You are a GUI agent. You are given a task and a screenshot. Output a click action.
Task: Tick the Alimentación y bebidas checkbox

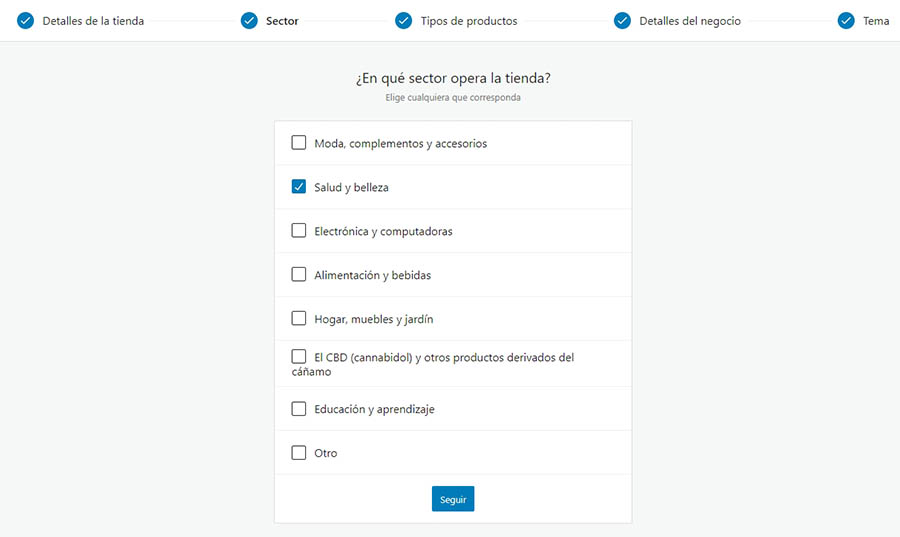(299, 274)
